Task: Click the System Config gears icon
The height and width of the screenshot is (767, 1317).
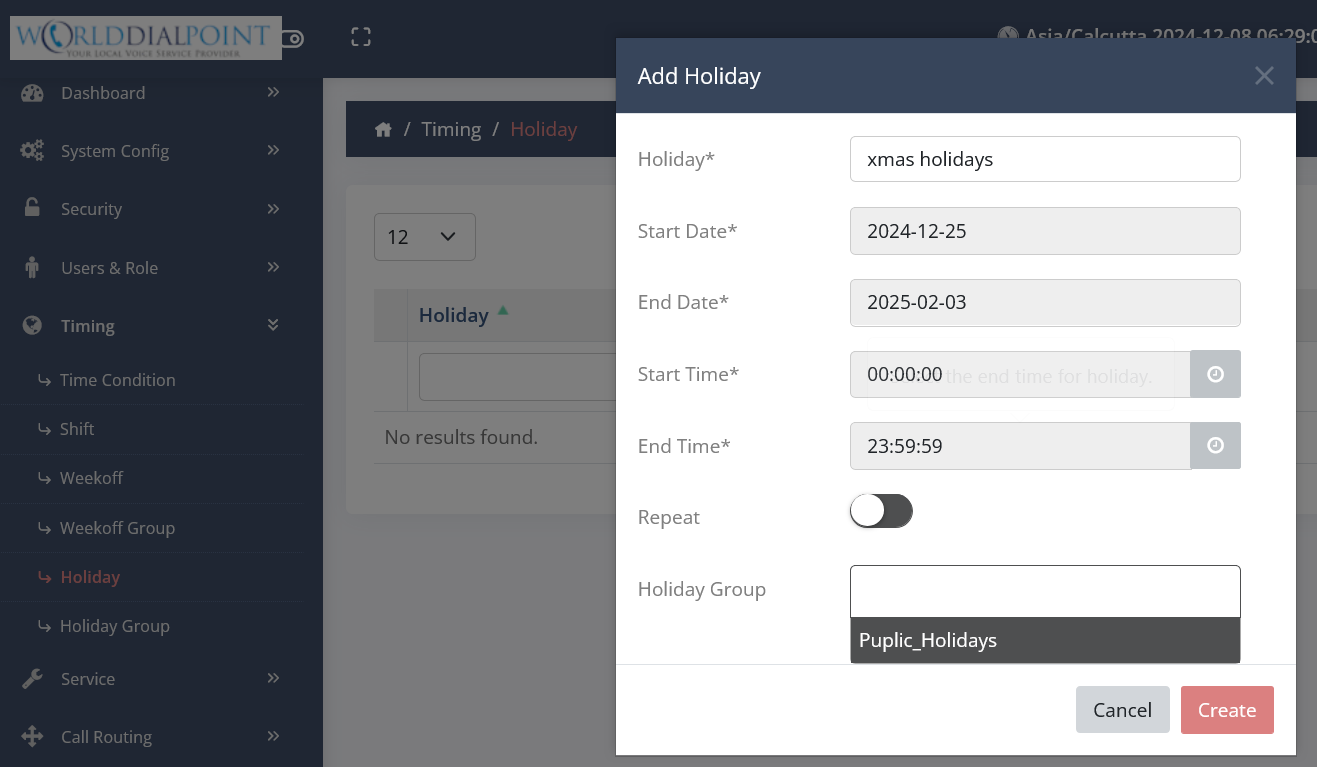Action: [32, 151]
